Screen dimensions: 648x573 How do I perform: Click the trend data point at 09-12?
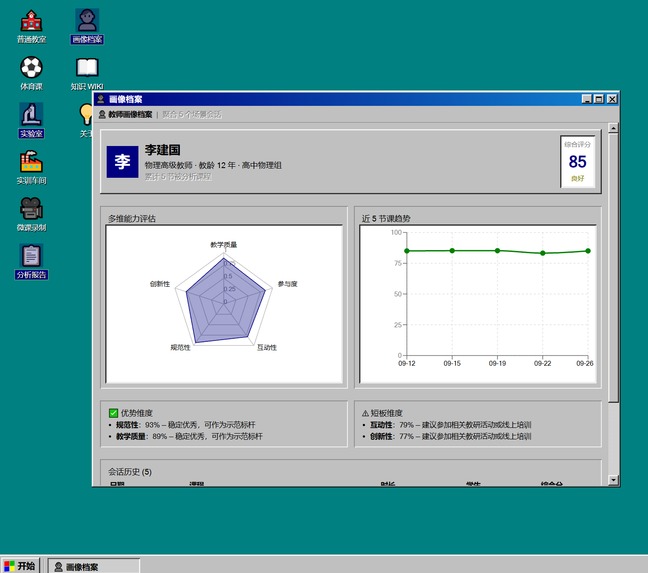tap(407, 251)
